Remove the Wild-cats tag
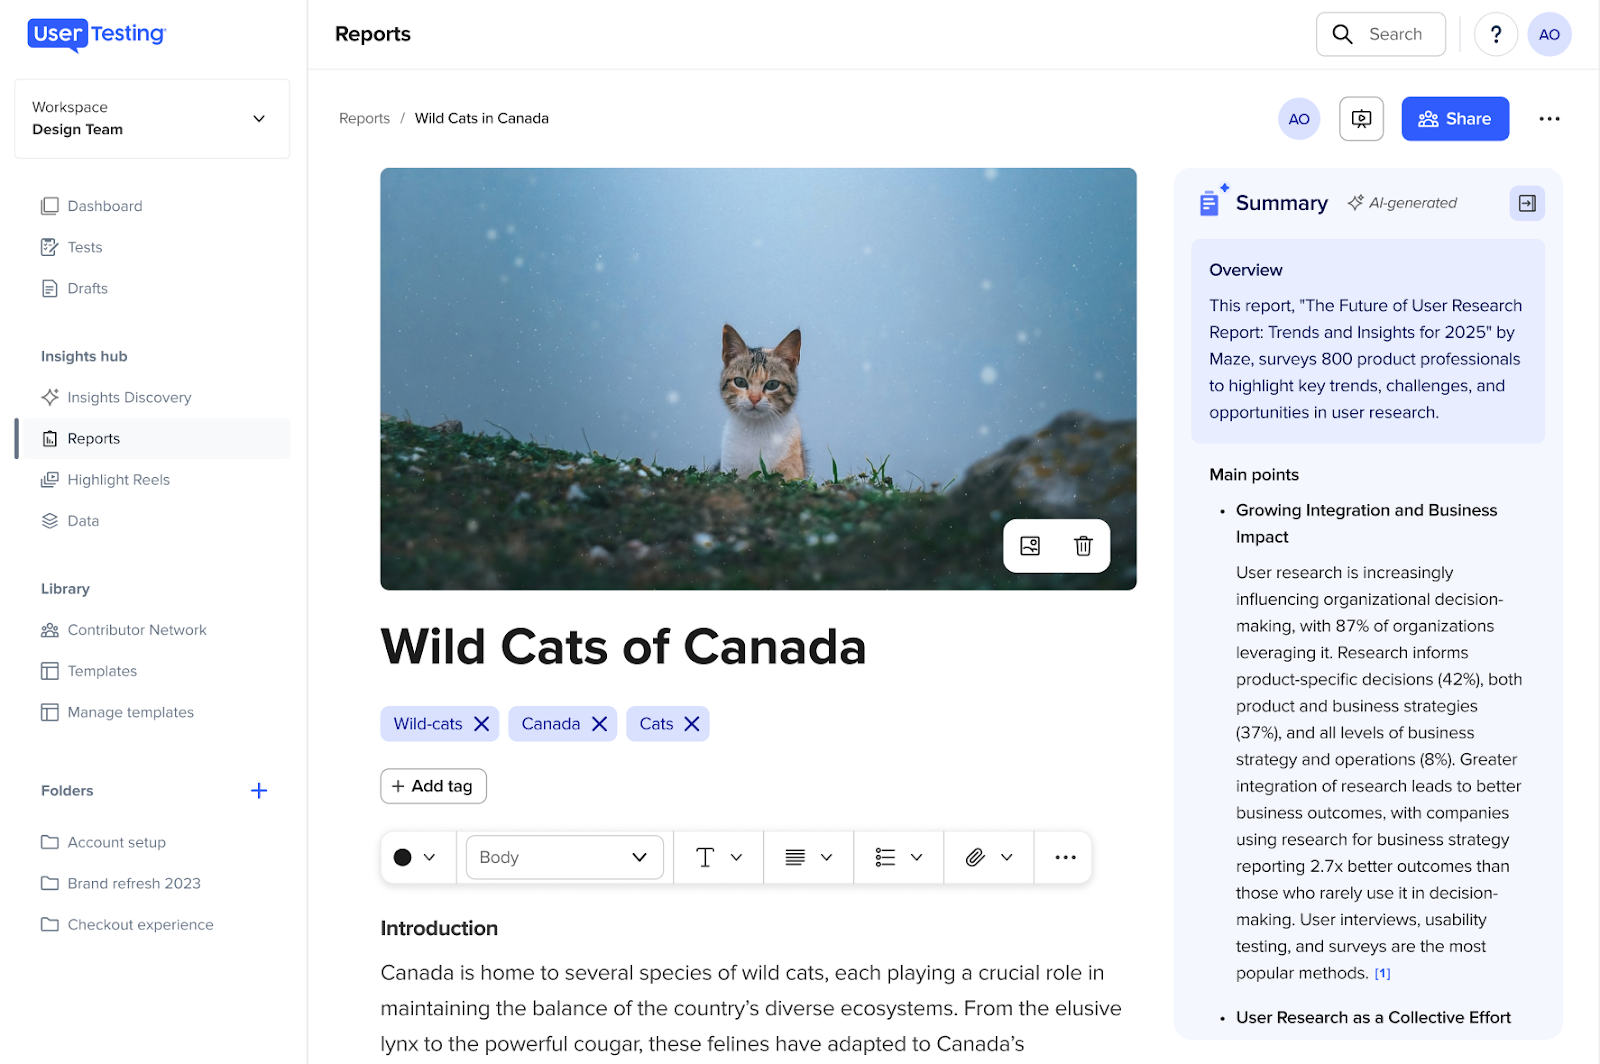This screenshot has width=1600, height=1064. 481,724
